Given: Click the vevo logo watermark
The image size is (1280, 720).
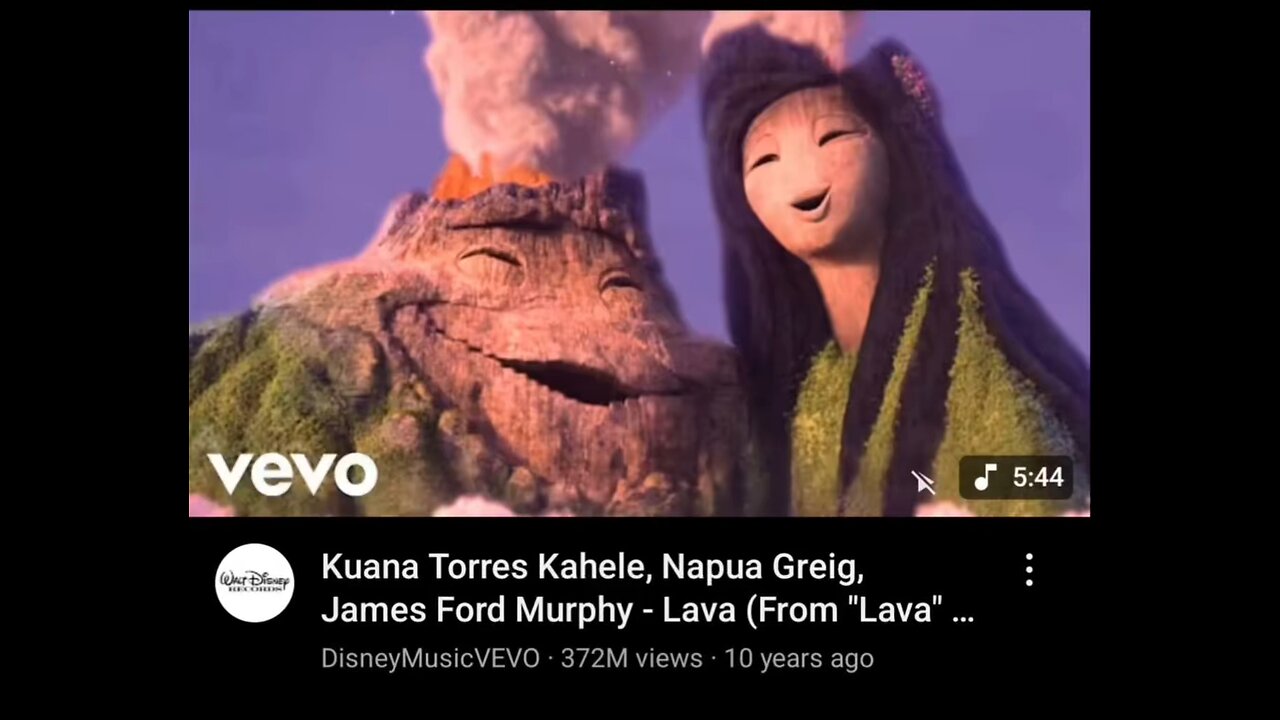Looking at the screenshot, I should (292, 473).
